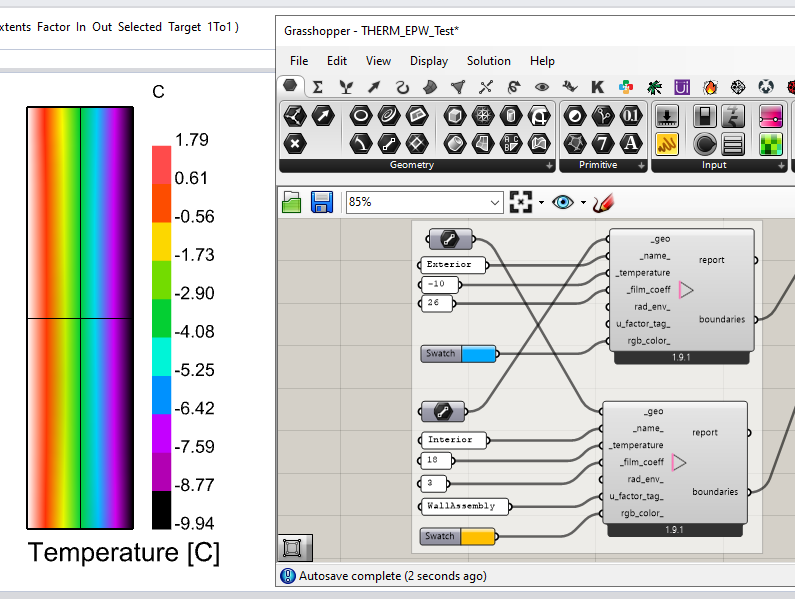
Task: Open the Maths sigma tab icon
Action: click(317, 87)
